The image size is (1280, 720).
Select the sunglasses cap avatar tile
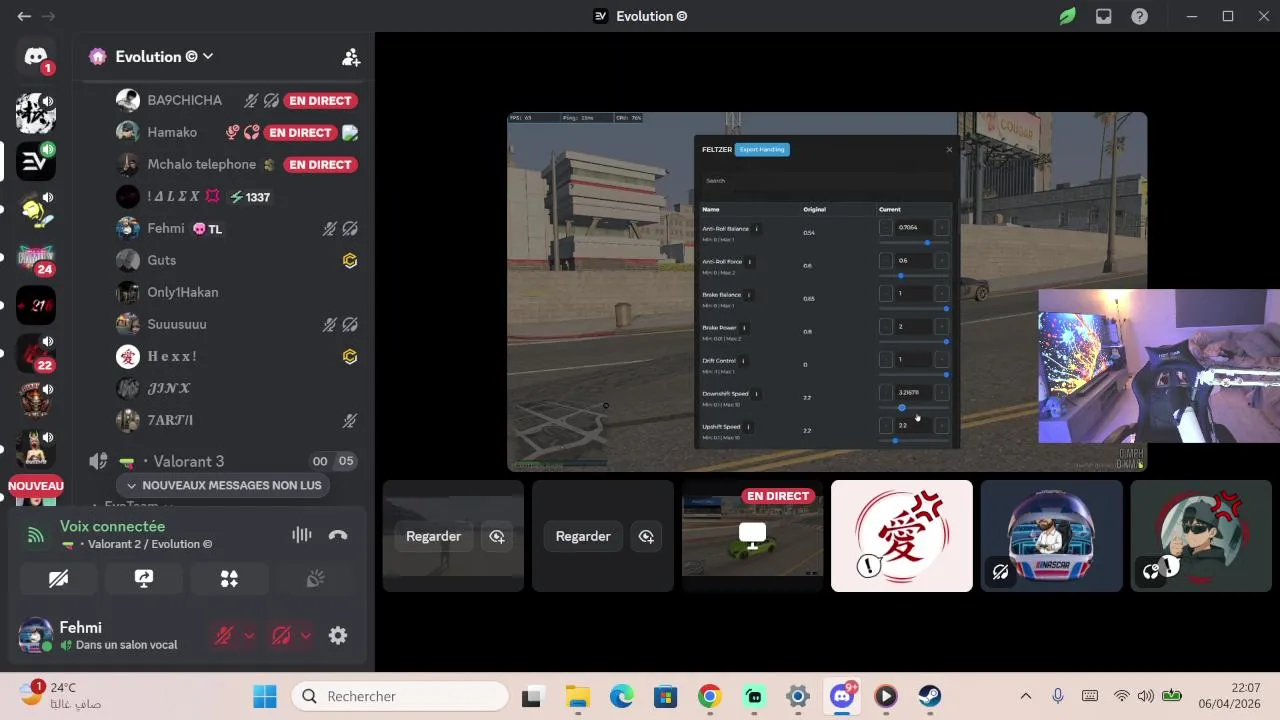coord(1201,536)
